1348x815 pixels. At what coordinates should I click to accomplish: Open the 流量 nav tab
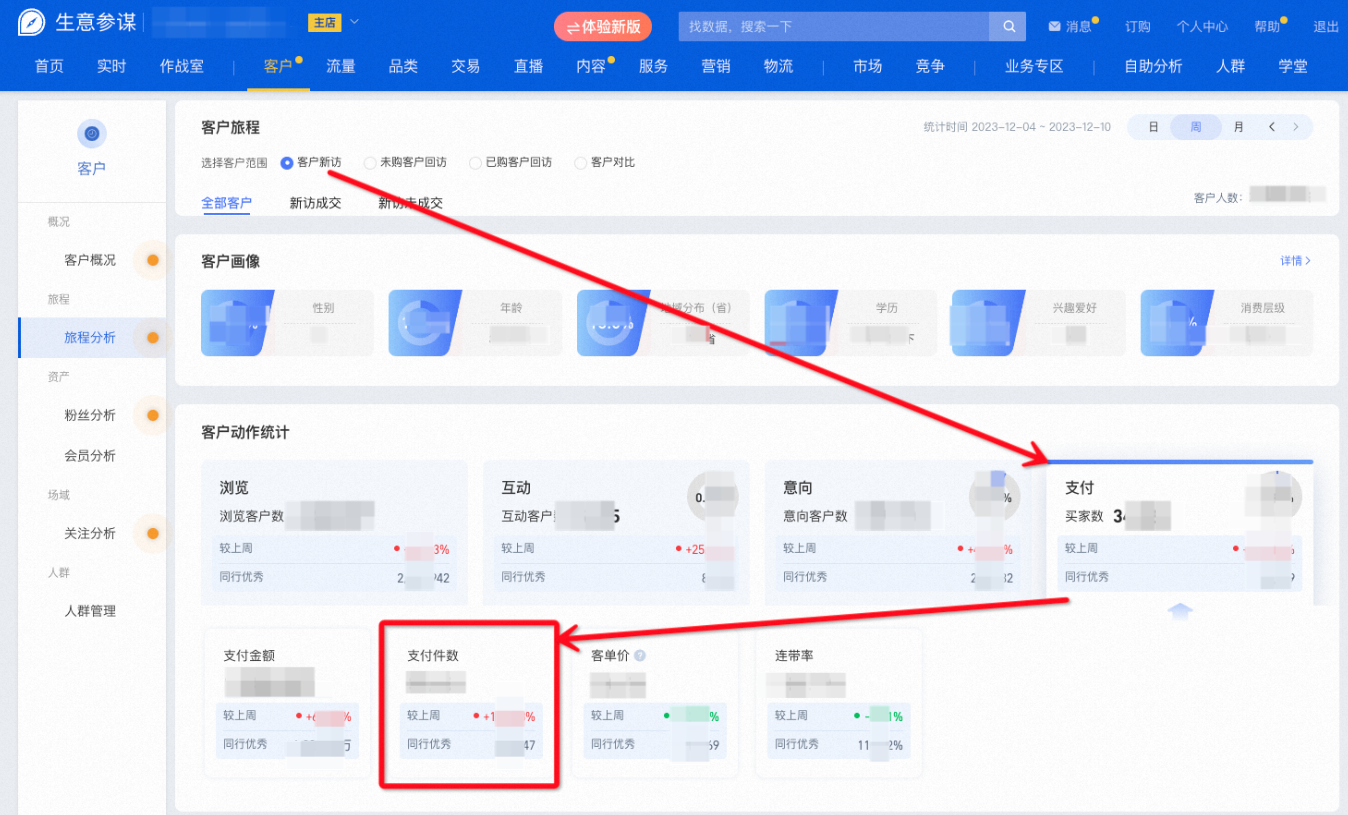341,66
